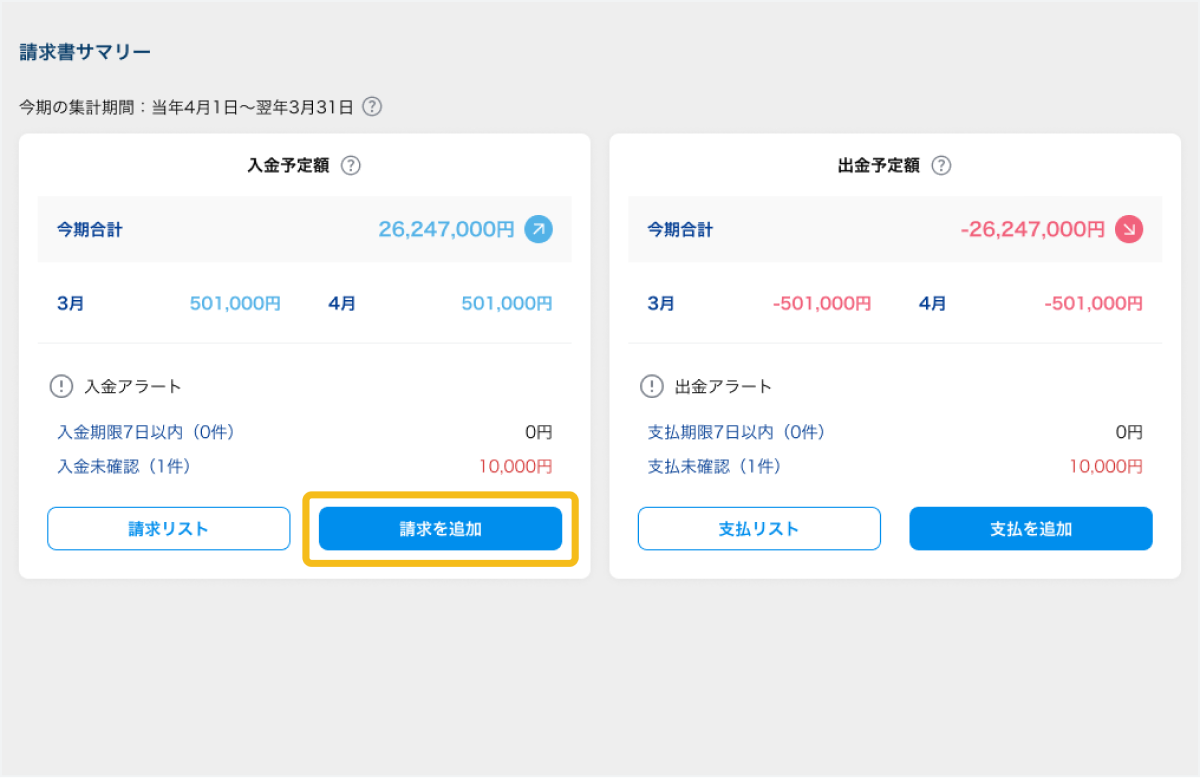Open help tooltip next to 出金予定額
The image size is (1200, 778).
(941, 166)
